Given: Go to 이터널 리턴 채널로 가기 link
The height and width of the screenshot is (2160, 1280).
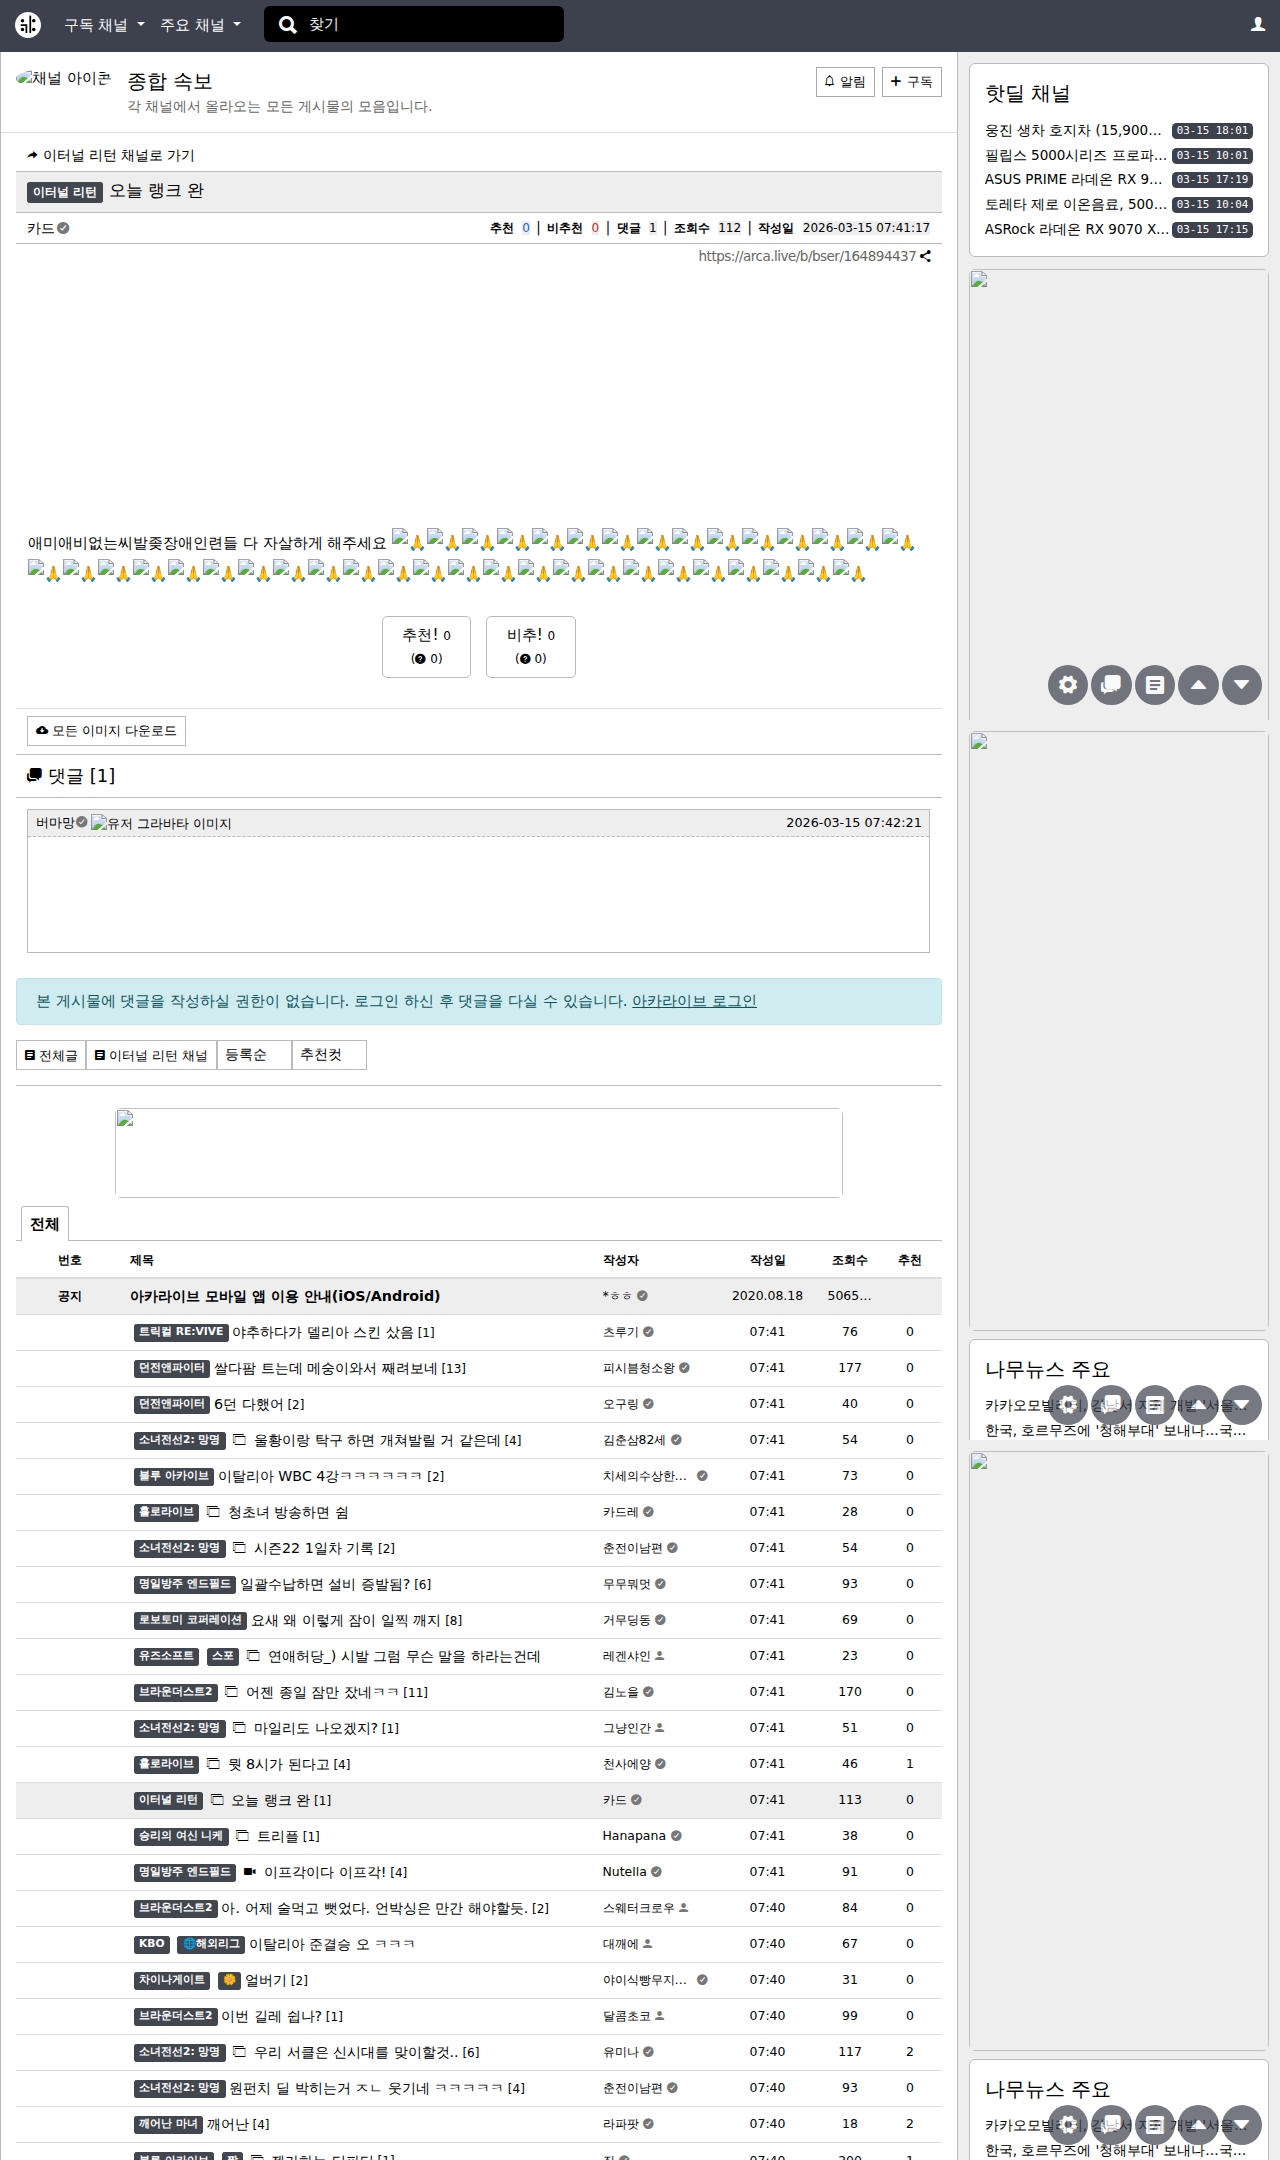Looking at the screenshot, I should [111, 155].
